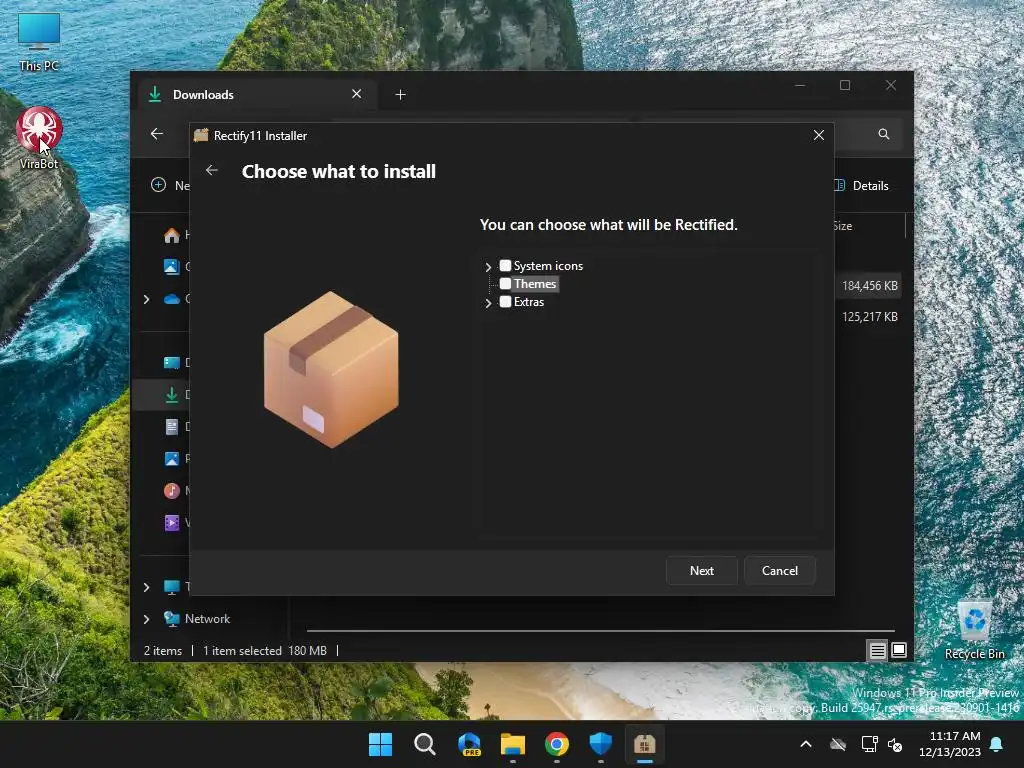The width and height of the screenshot is (1024, 768).
Task: Open taskbar Search
Action: pos(424,744)
